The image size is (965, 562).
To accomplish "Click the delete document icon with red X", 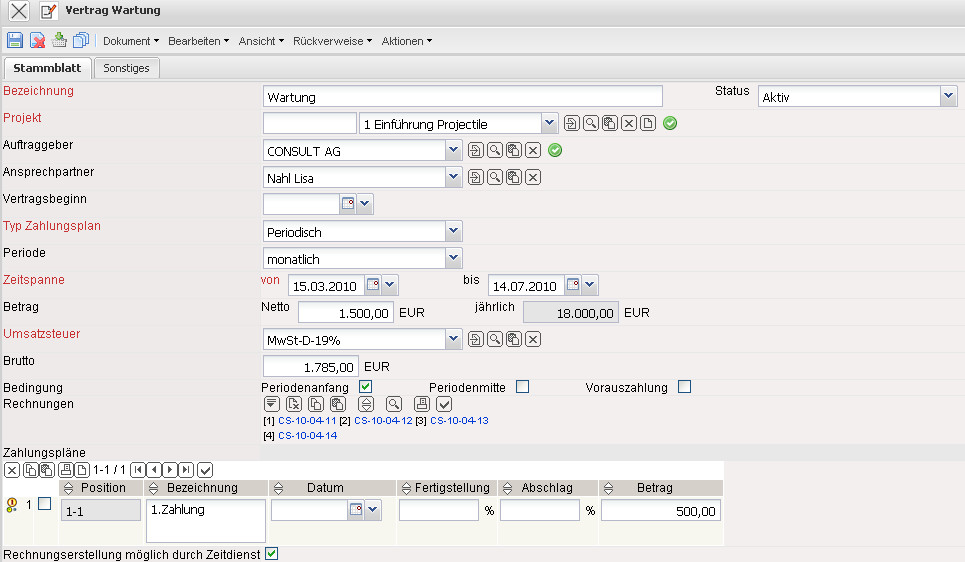I will point(37,40).
